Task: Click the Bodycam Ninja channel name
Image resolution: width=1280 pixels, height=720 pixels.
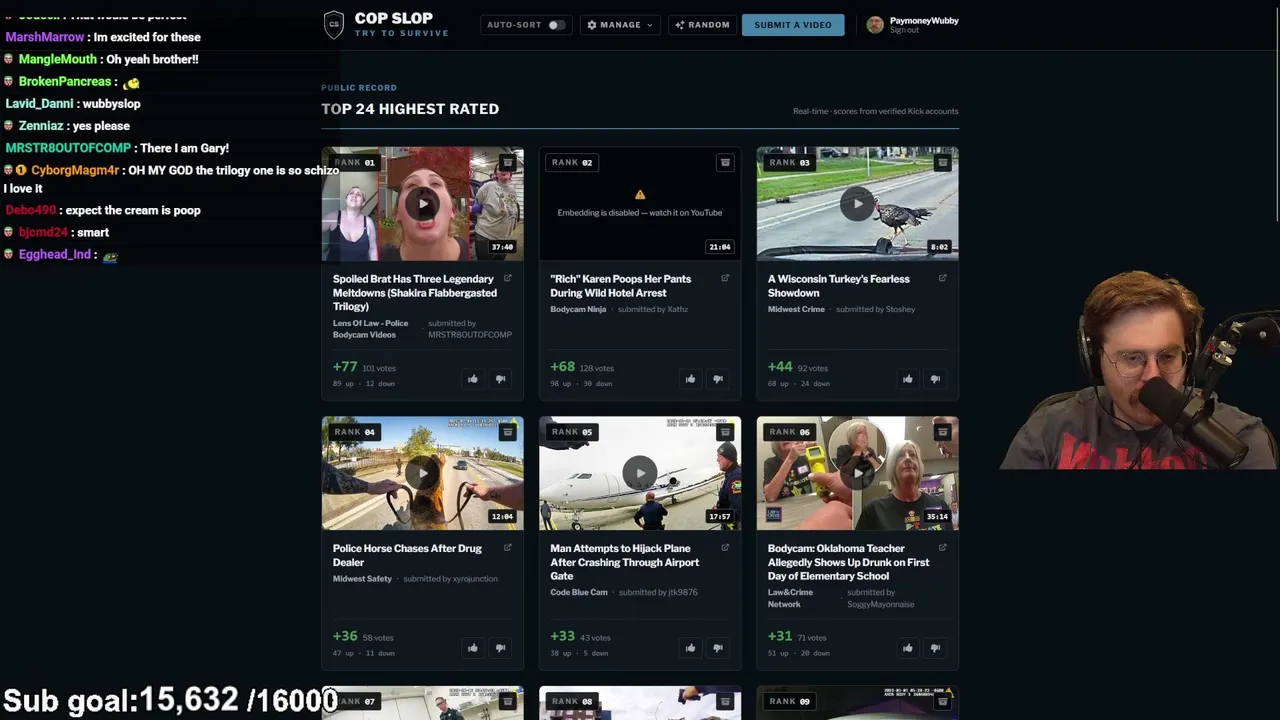Action: point(578,309)
